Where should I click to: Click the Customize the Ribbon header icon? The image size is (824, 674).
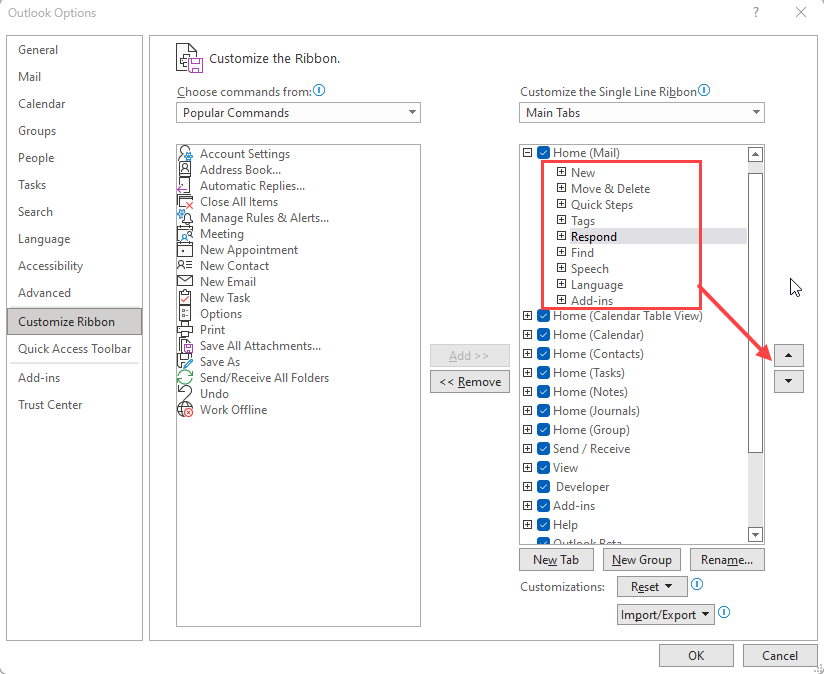[x=189, y=58]
